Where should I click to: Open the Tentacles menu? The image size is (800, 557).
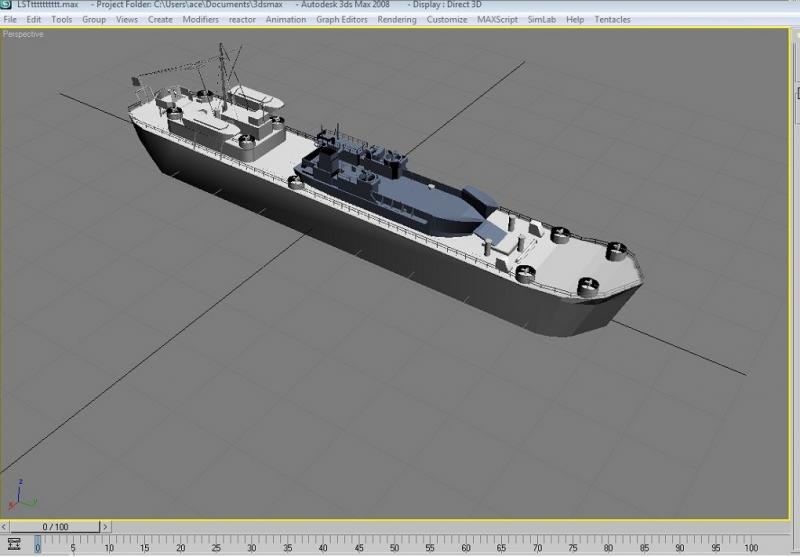tap(612, 19)
